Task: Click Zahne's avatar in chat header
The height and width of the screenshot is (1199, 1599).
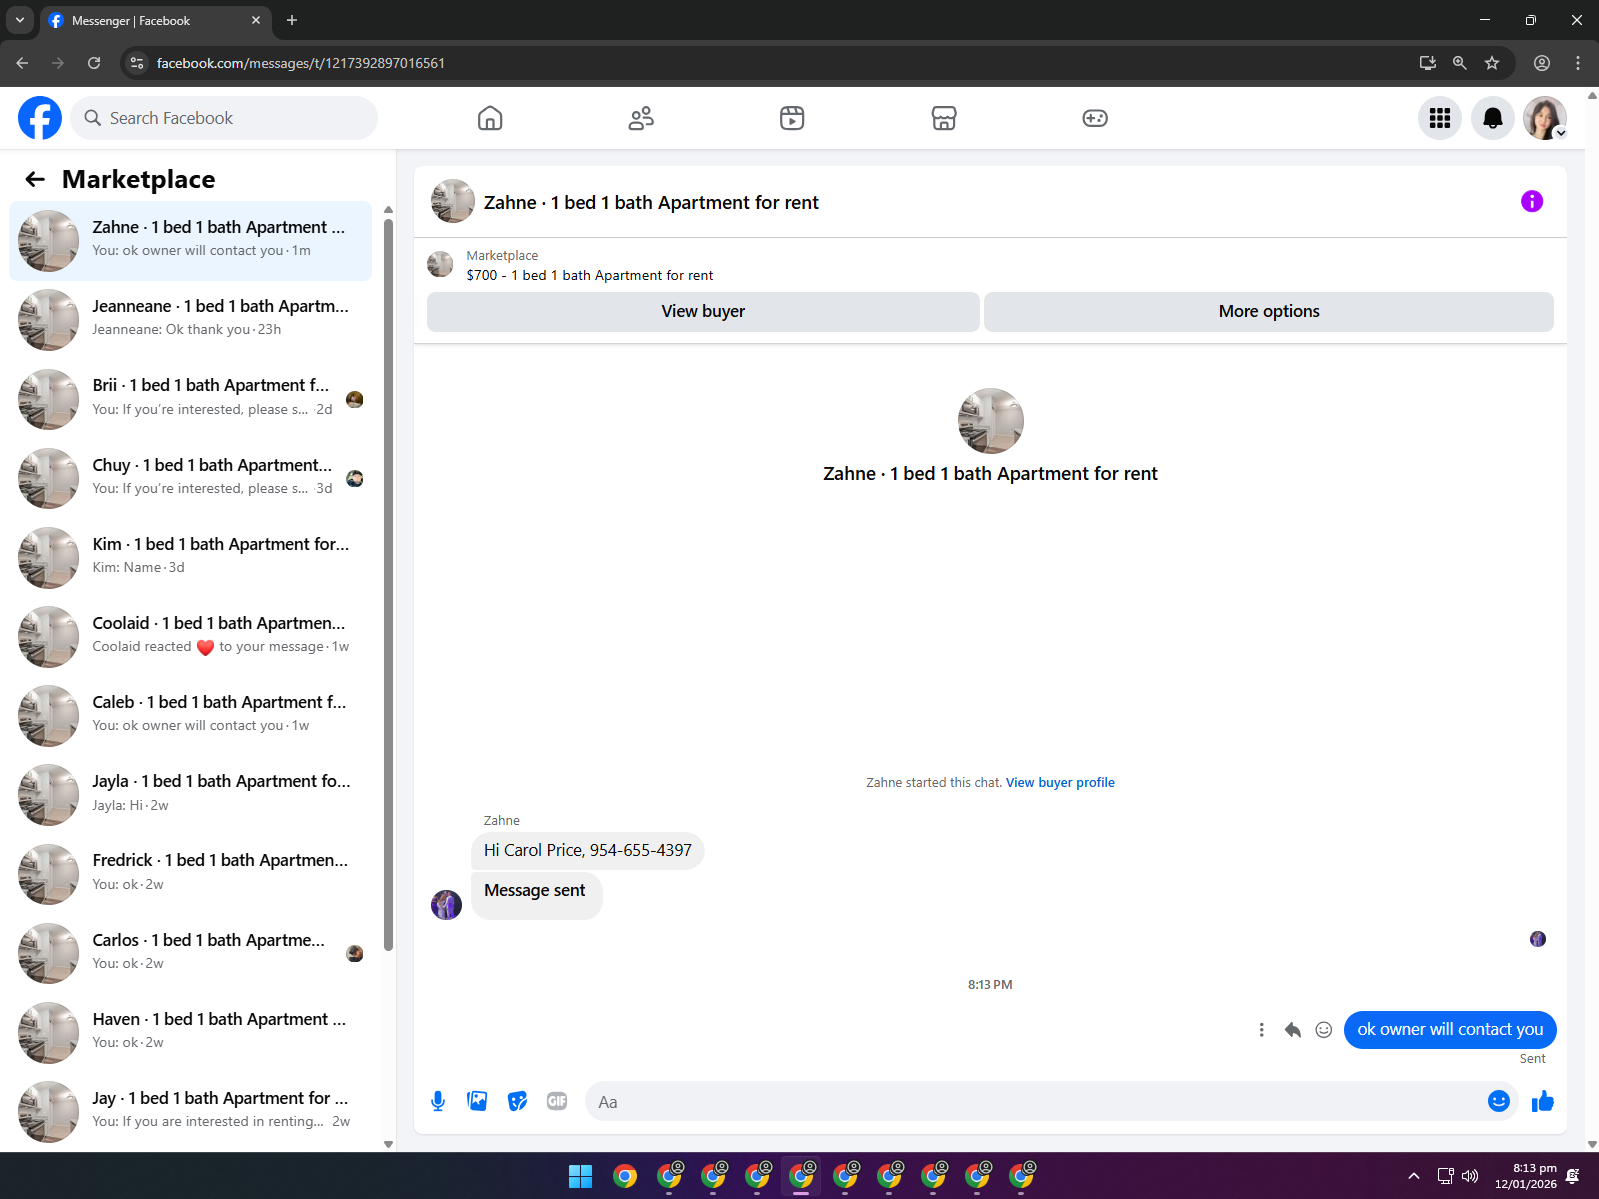Action: point(453,201)
